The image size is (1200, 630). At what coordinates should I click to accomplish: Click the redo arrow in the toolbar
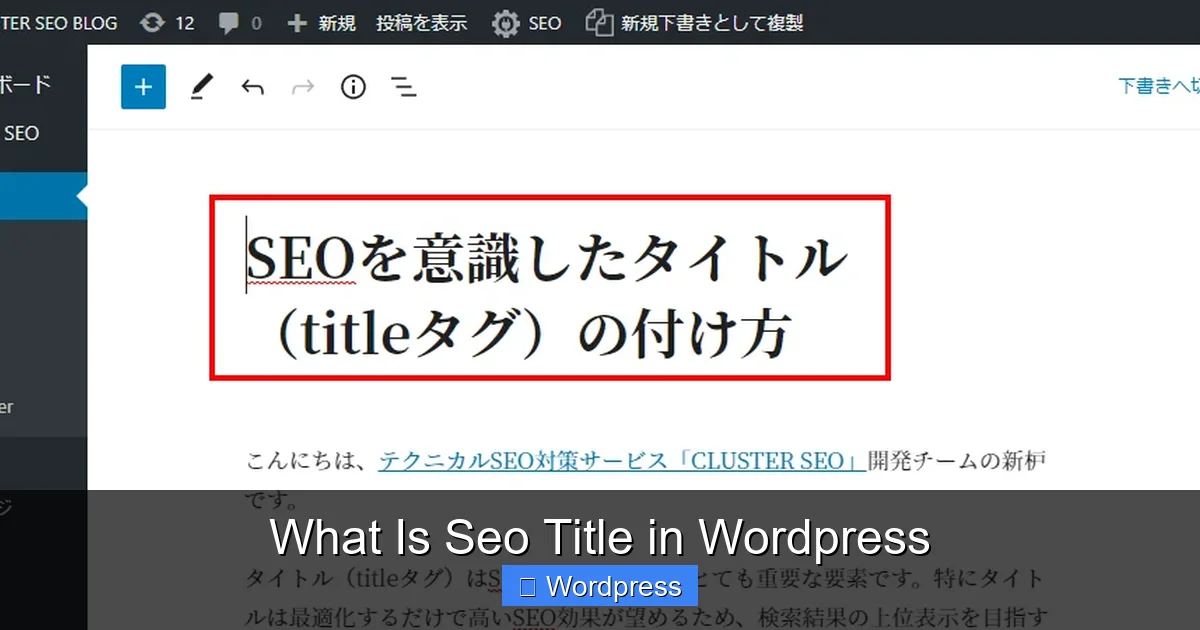point(303,87)
